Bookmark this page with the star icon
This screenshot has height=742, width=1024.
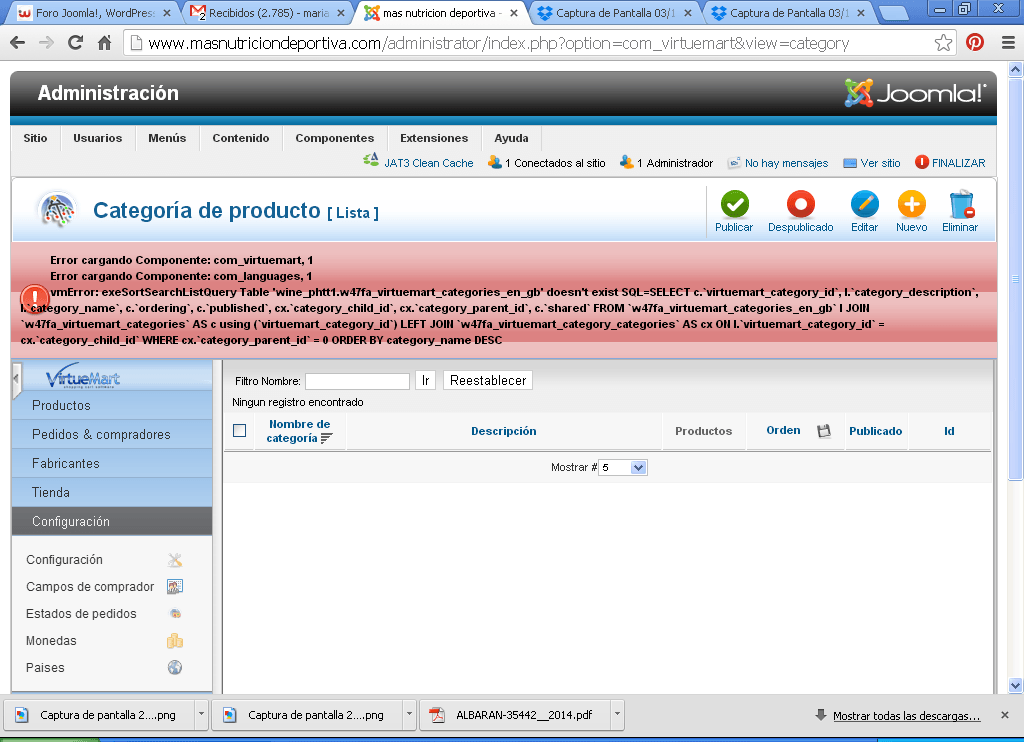click(943, 43)
